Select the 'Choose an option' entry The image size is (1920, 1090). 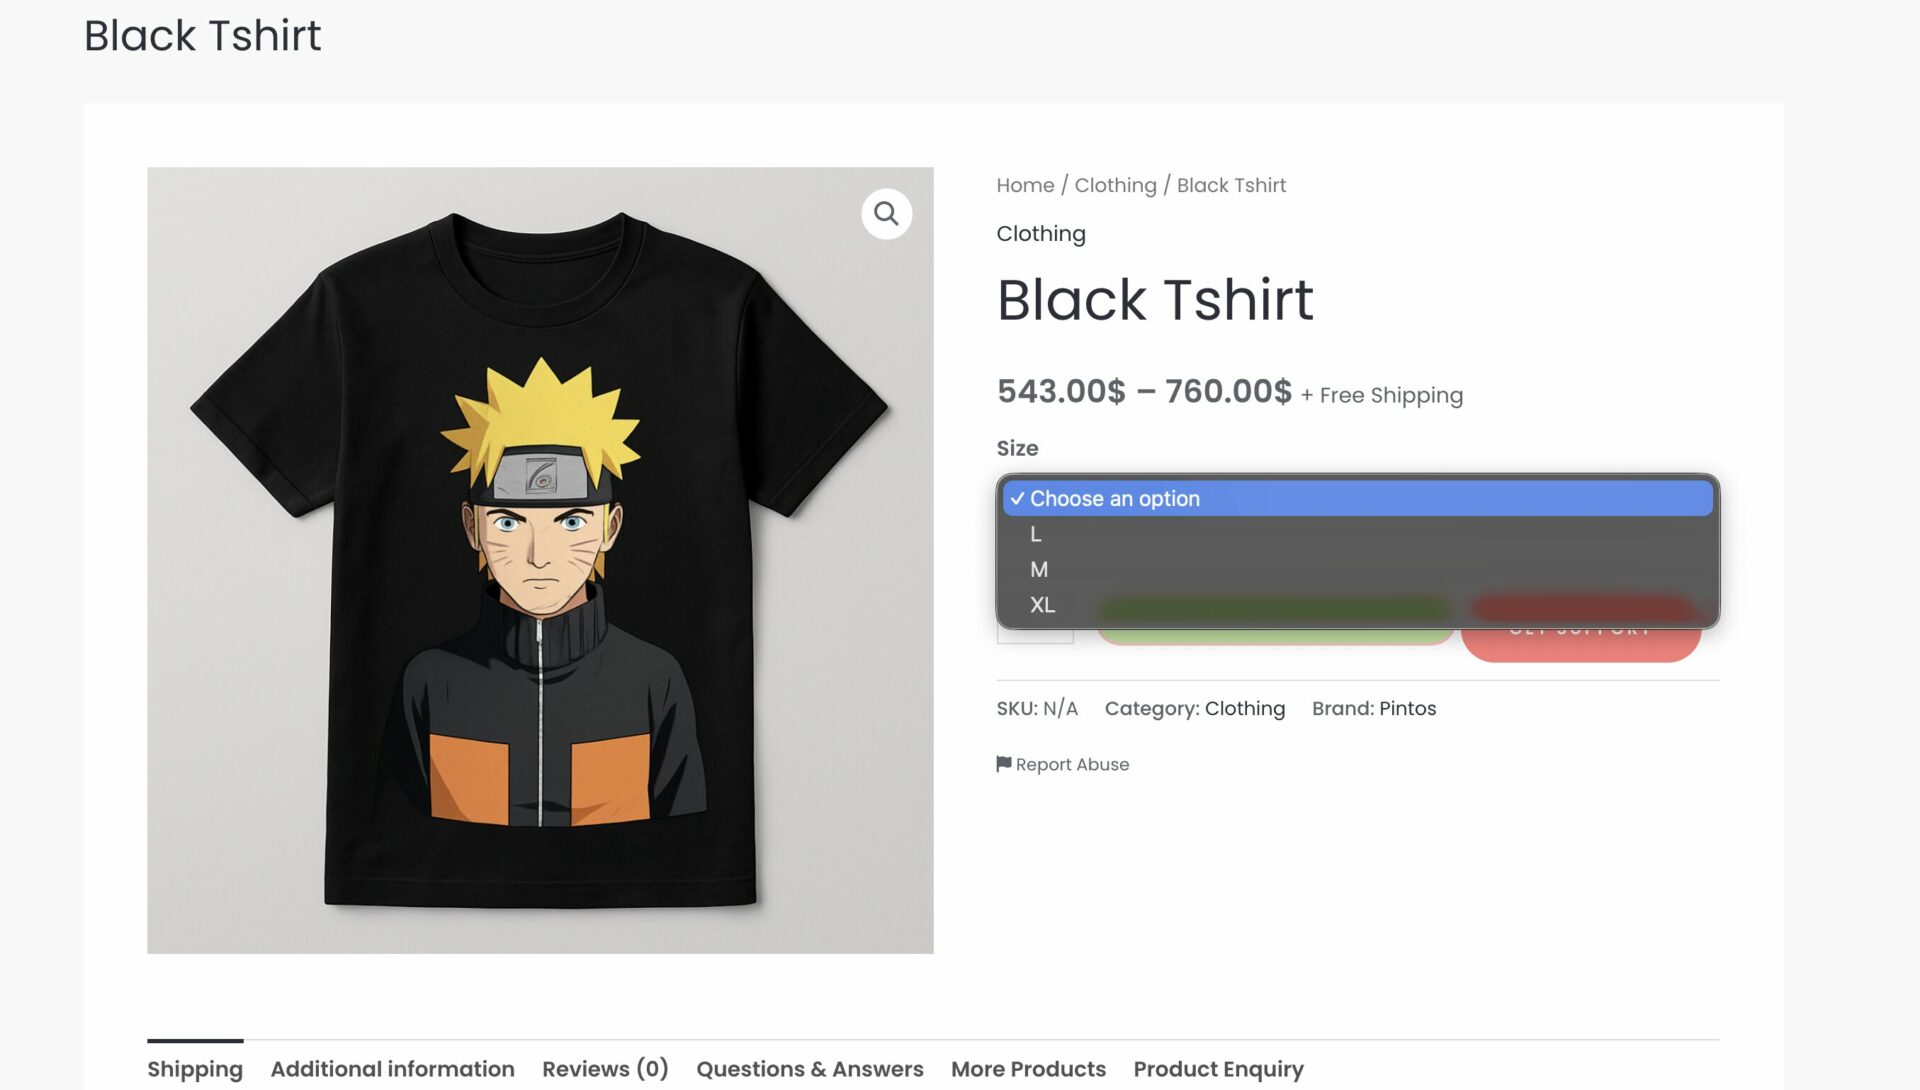click(1114, 498)
